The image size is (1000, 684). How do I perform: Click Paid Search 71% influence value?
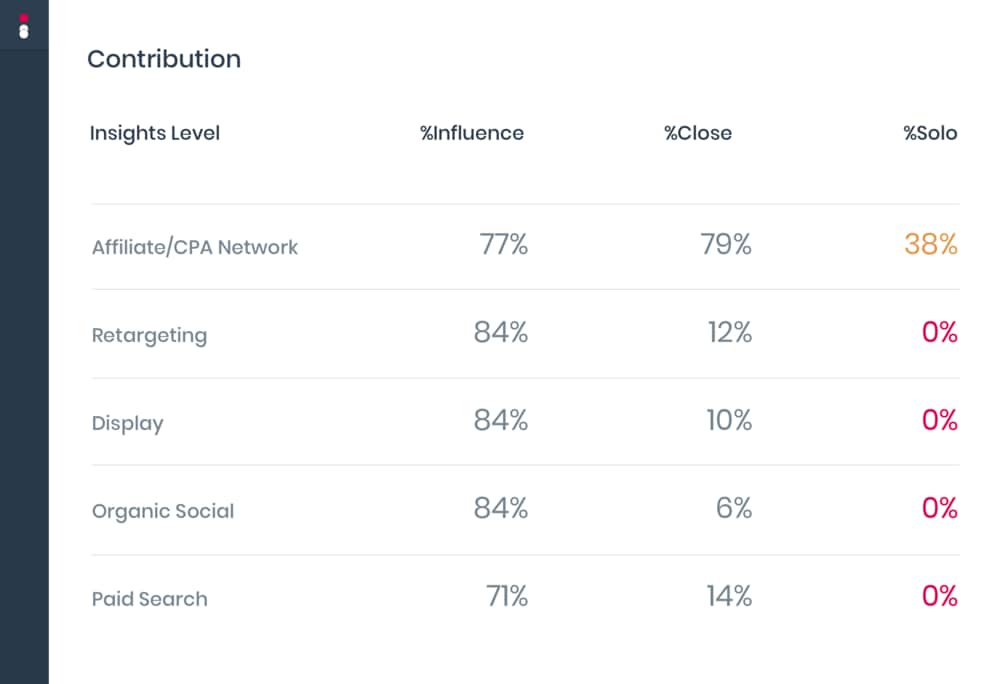coord(507,596)
